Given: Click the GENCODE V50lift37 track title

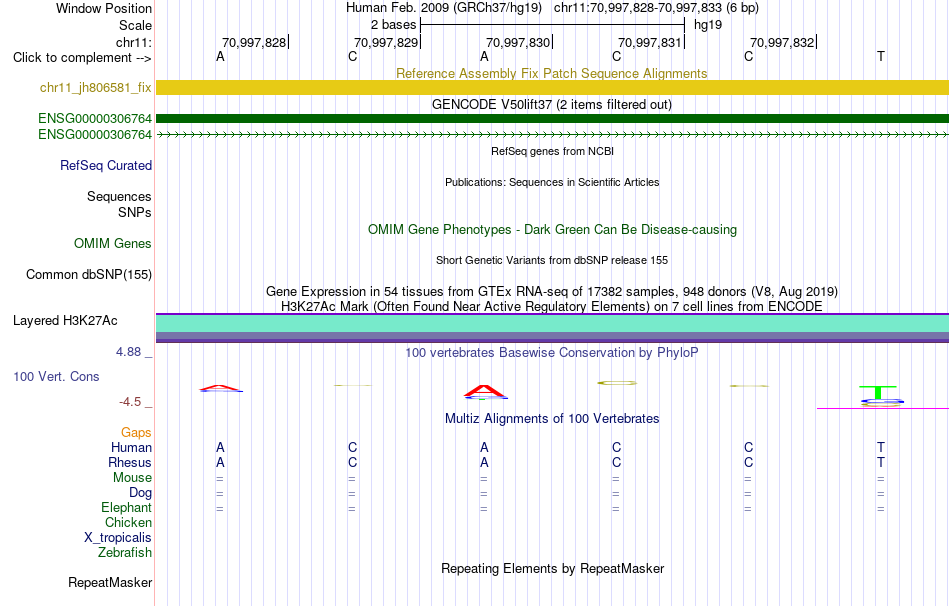Looking at the screenshot, I should pyautogui.click(x=552, y=104).
